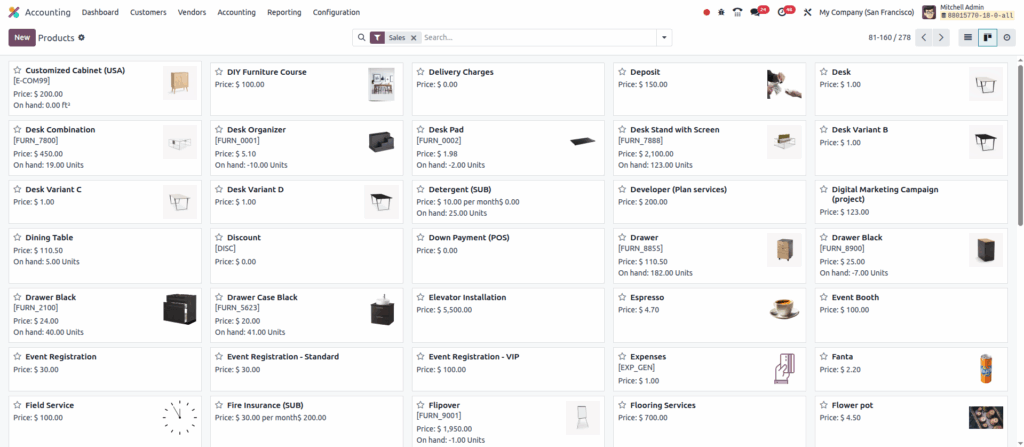Click the Espresso cup image
This screenshot has height=447, width=1024.
click(x=784, y=308)
